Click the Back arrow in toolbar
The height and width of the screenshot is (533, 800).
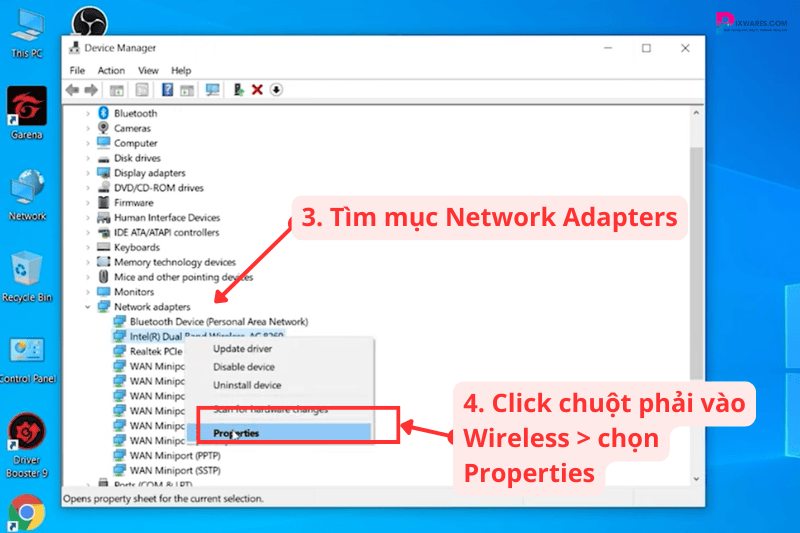click(x=72, y=90)
